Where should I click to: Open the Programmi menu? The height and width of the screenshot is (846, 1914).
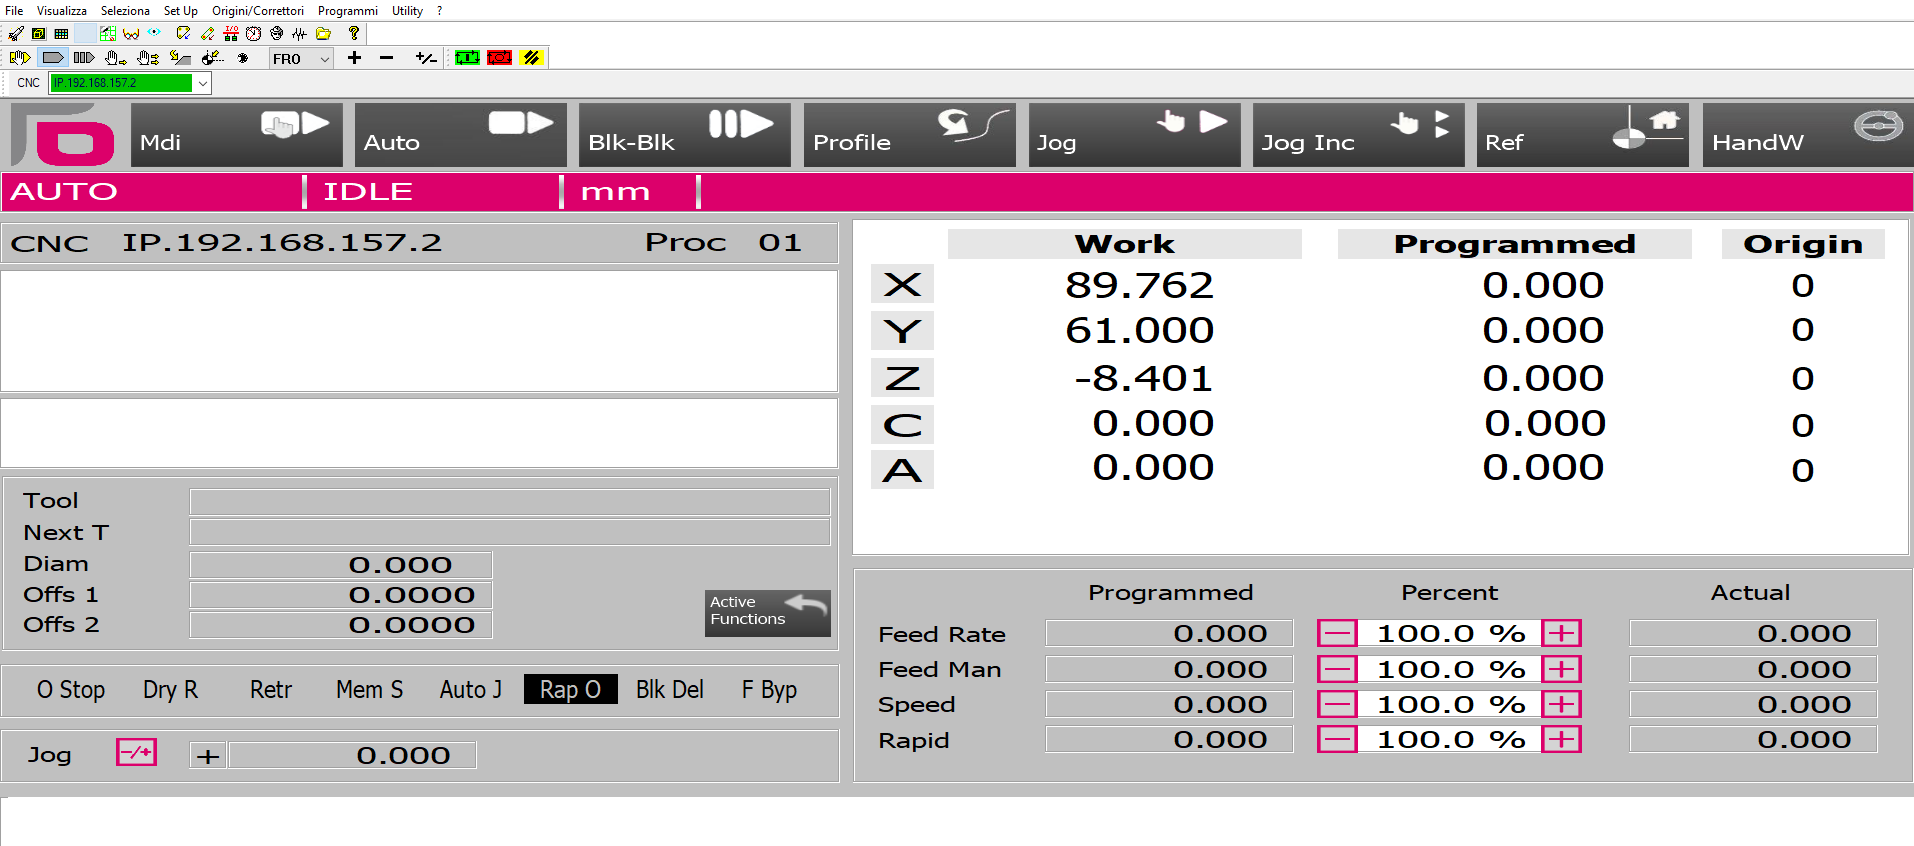click(348, 10)
